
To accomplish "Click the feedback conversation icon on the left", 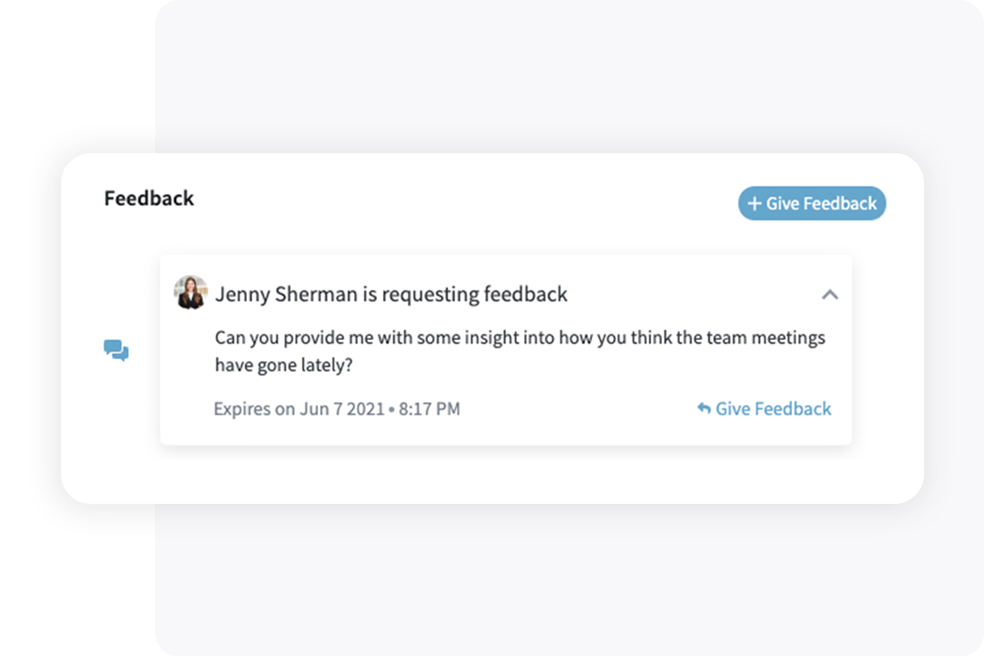I will [x=114, y=351].
